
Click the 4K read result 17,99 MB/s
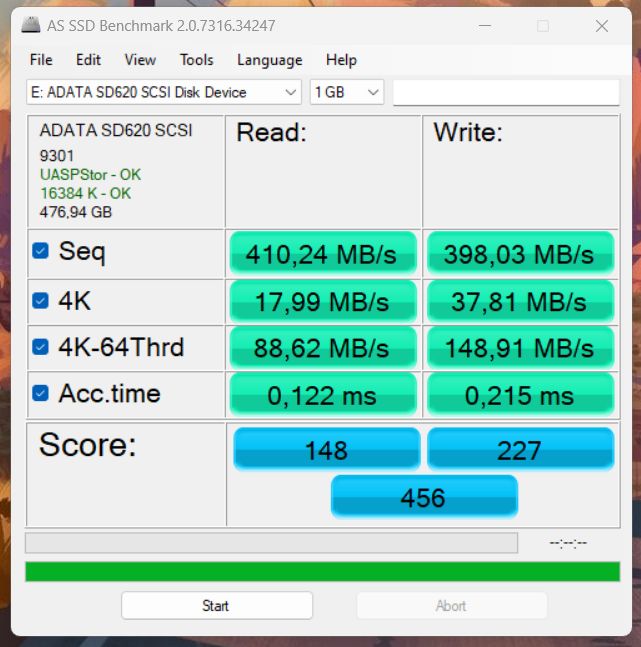coord(323,301)
